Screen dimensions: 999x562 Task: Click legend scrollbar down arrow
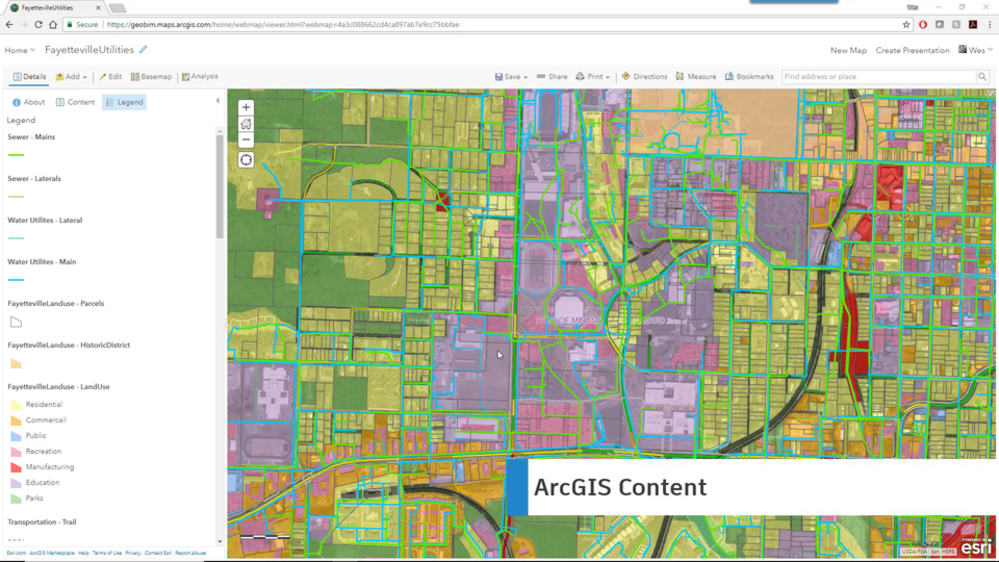point(220,542)
